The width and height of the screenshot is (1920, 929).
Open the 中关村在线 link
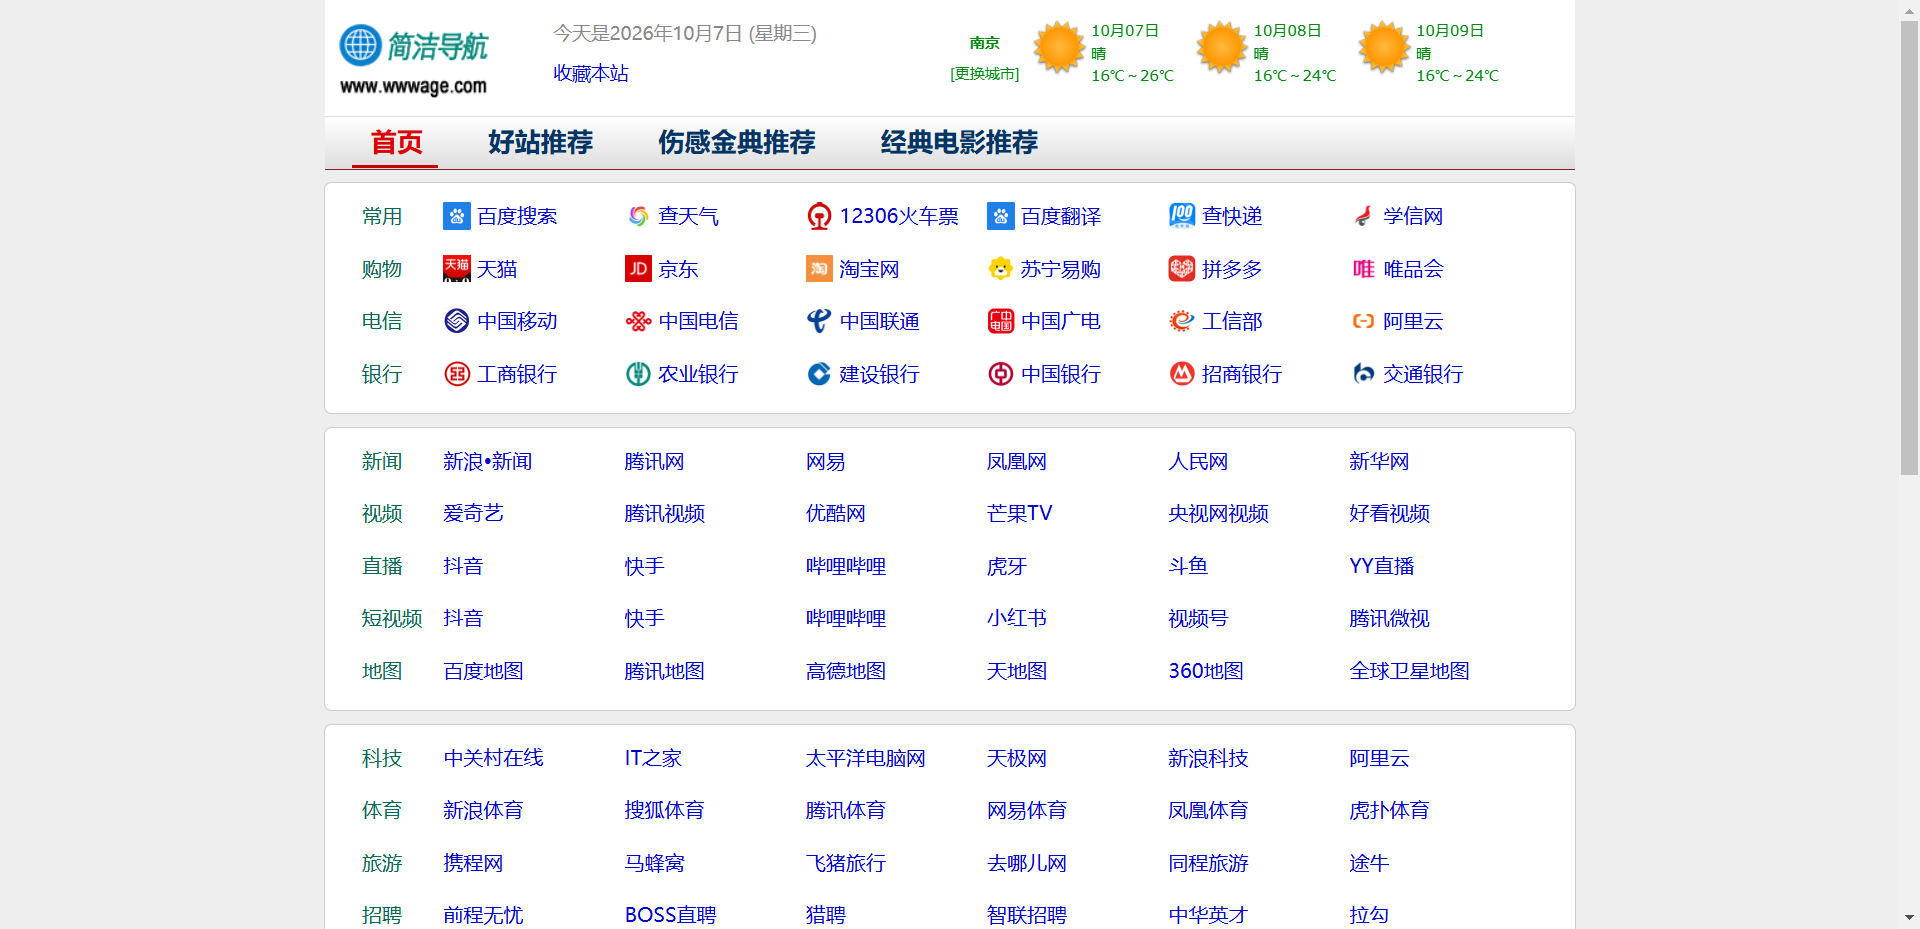(x=493, y=758)
